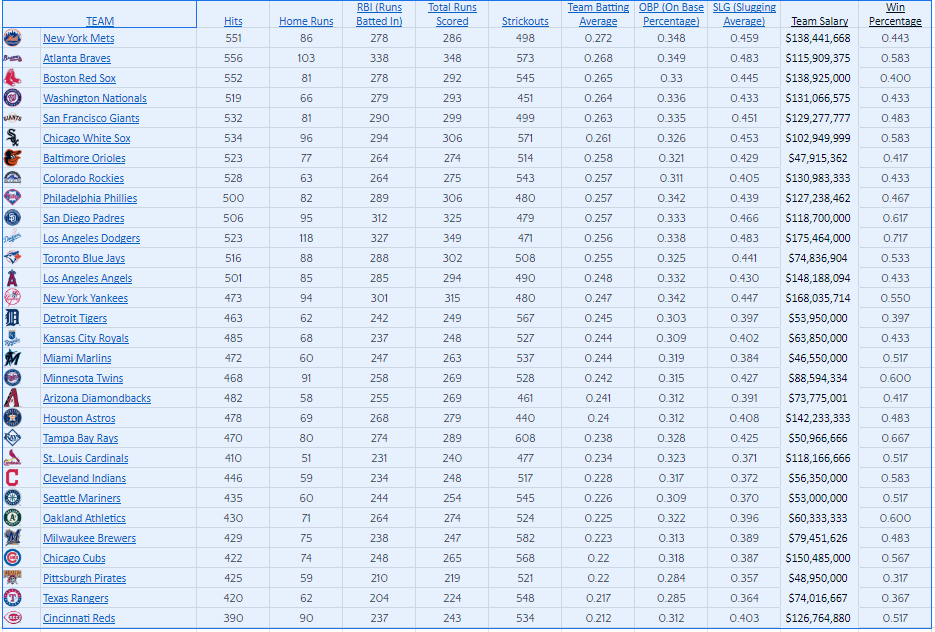The width and height of the screenshot is (935, 632).
Task: Select the Chicago White Sox logo
Action: [x=12, y=138]
